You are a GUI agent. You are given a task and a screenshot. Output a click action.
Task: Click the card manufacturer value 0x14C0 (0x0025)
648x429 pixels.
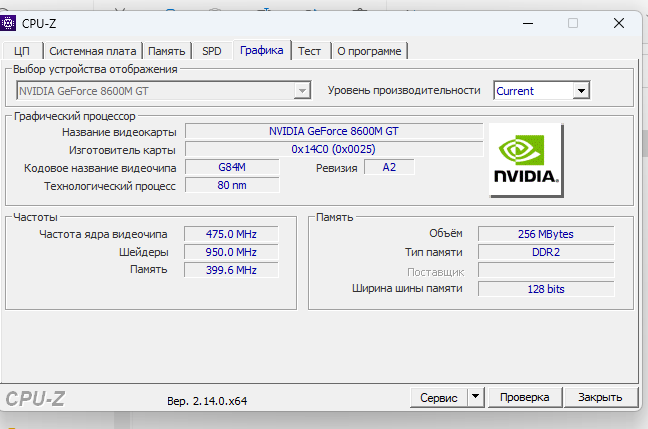(334, 149)
